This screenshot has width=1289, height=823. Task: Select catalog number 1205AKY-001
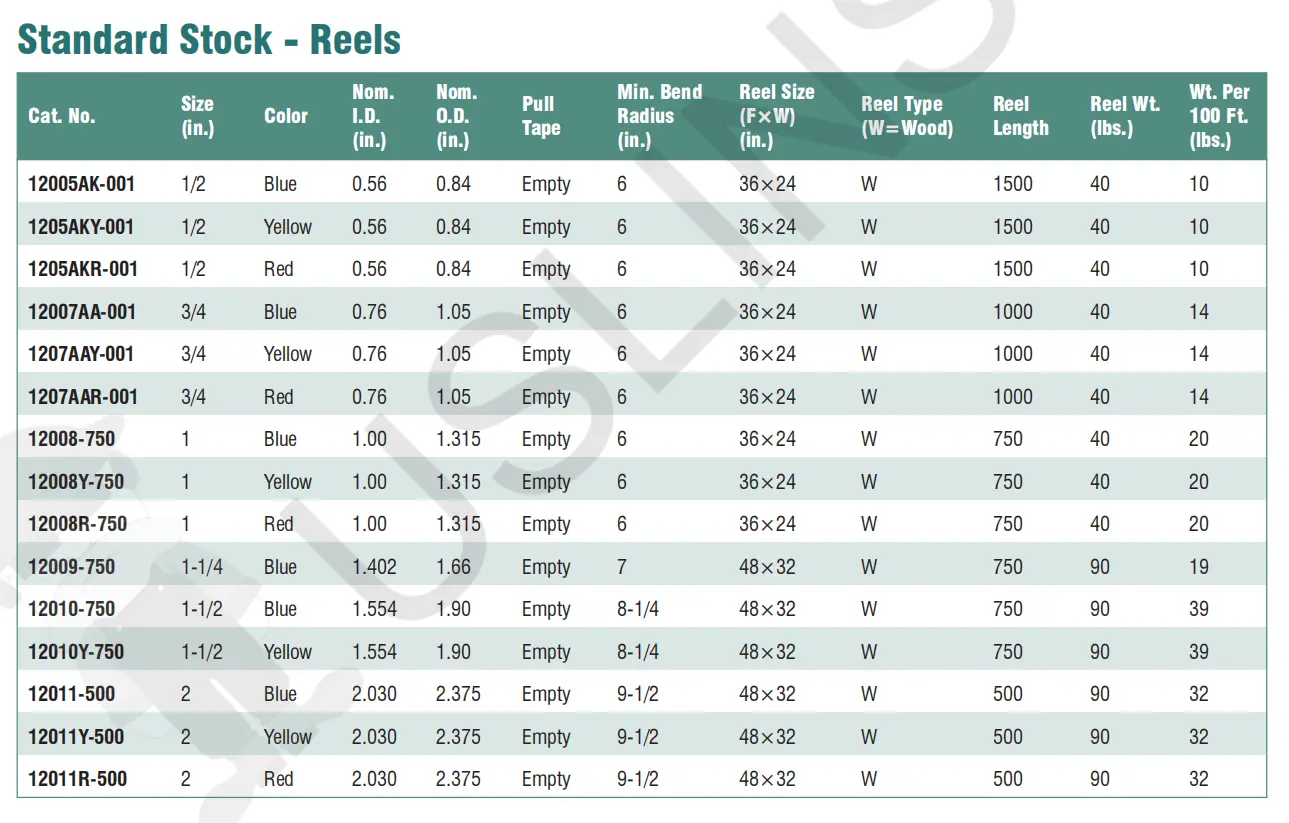(81, 227)
